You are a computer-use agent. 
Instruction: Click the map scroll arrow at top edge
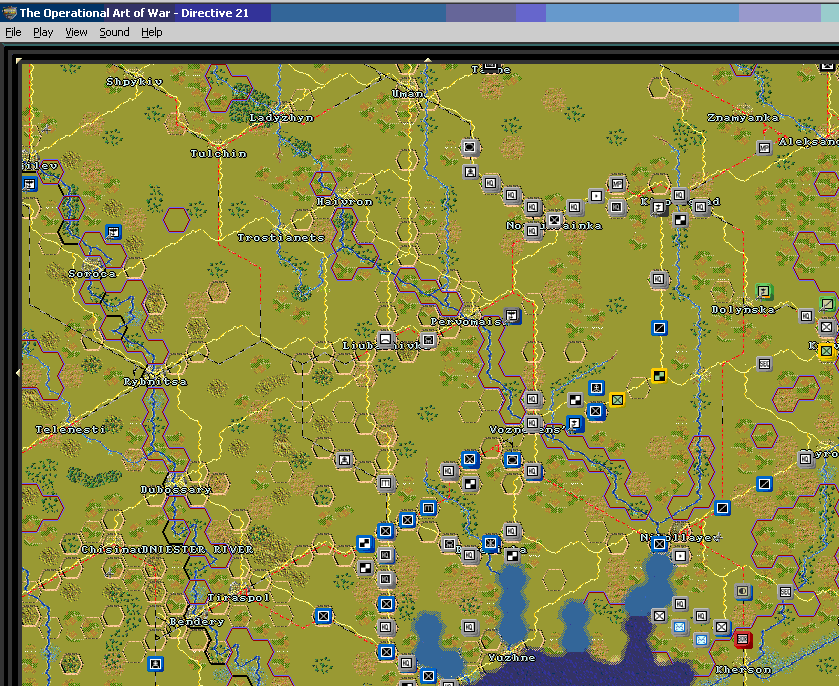428,60
